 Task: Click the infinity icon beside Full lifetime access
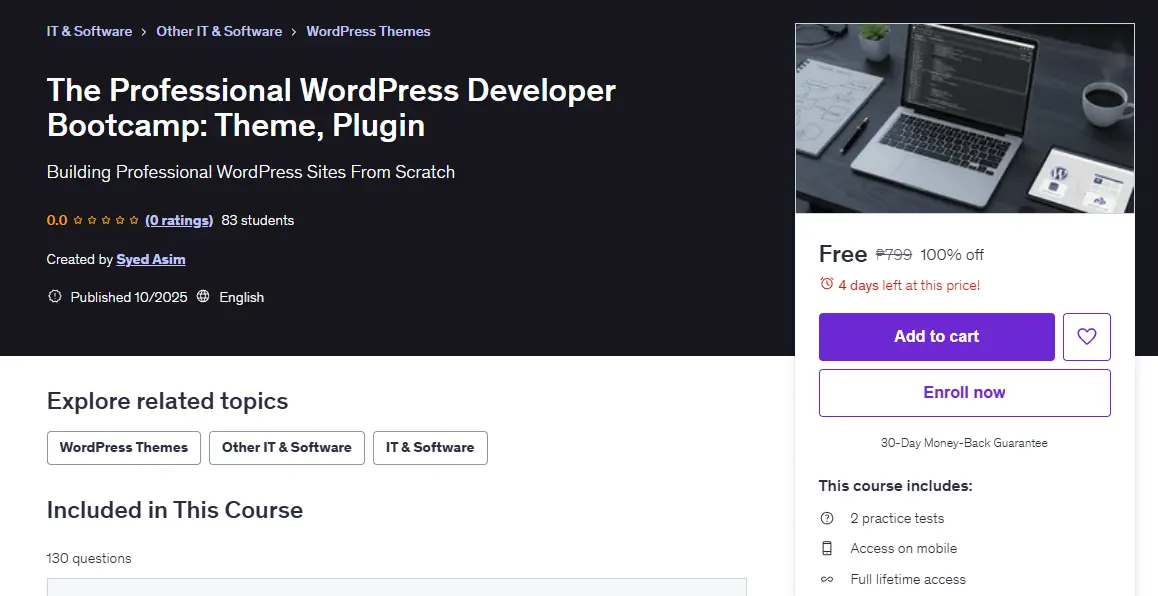coord(827,580)
